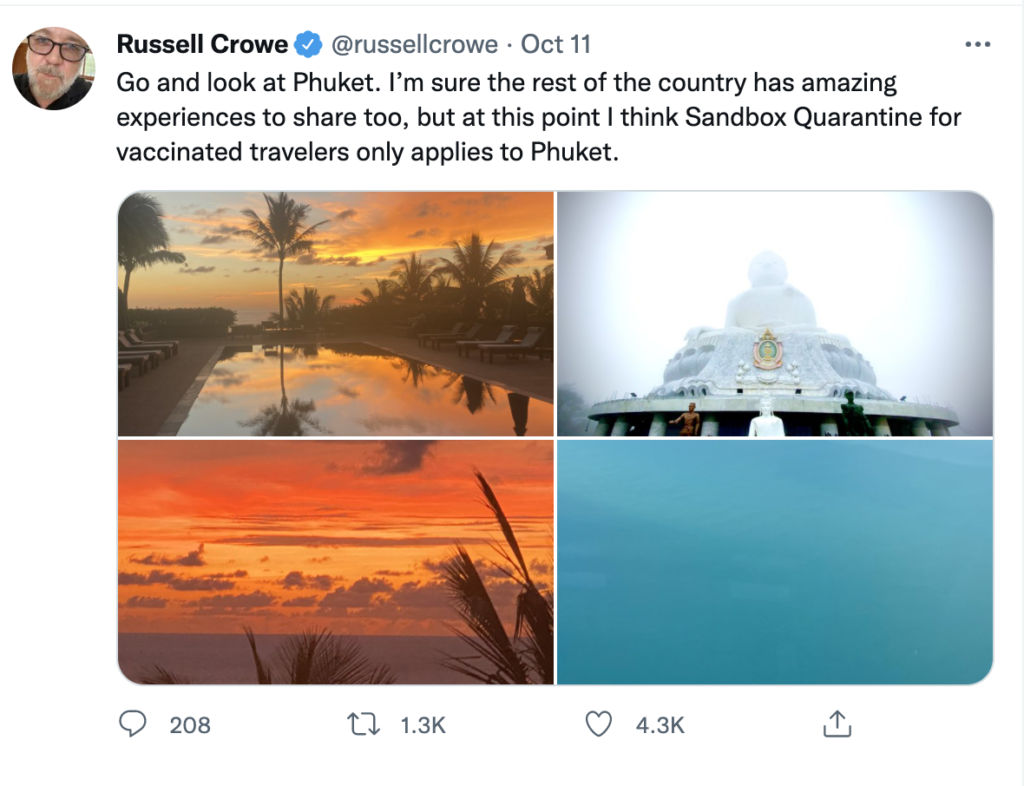Click the blue verified badge
Image resolution: width=1024 pixels, height=786 pixels.
coord(308,44)
